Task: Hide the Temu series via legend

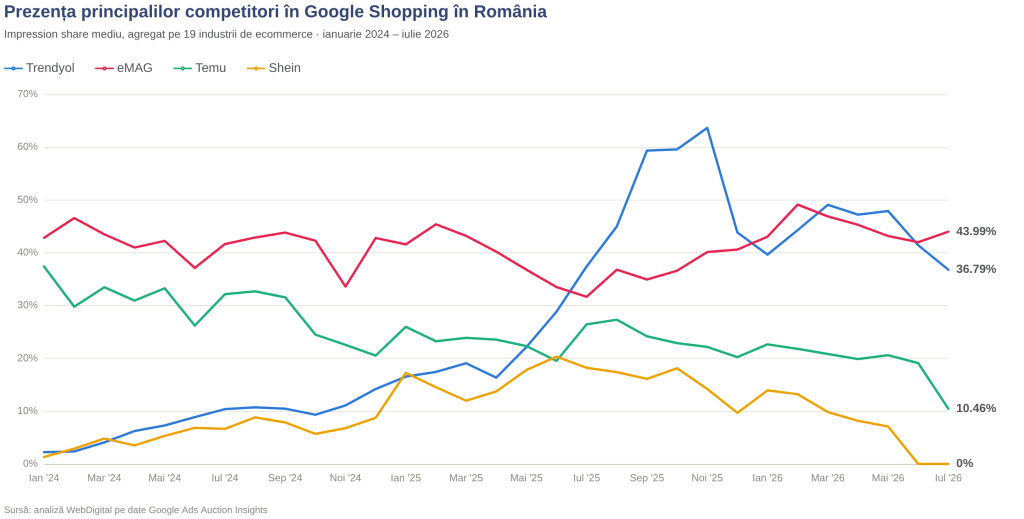Action: click(200, 68)
